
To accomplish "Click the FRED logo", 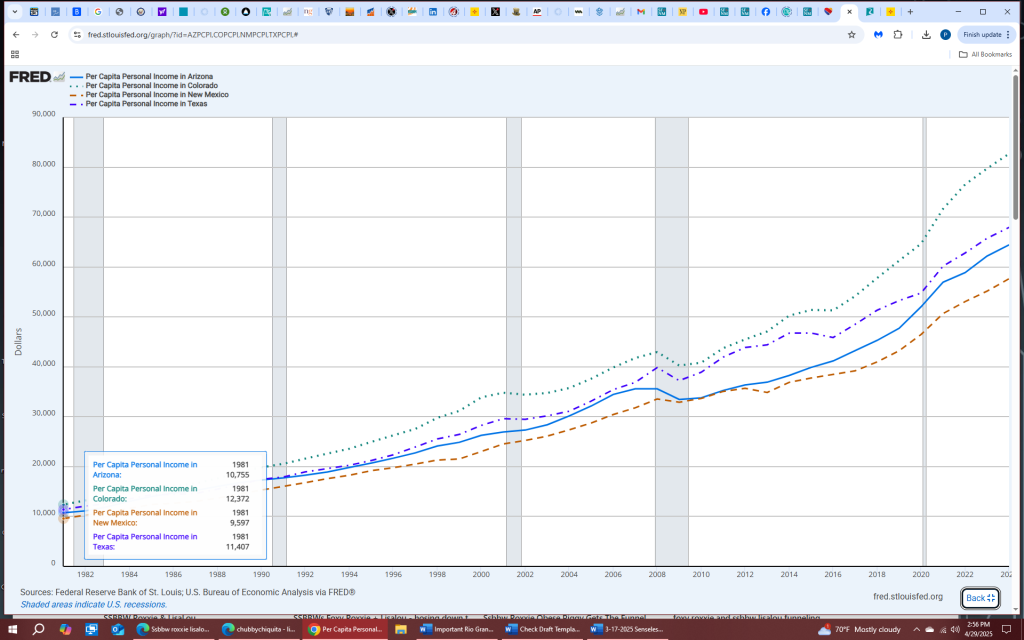I will tap(30, 77).
